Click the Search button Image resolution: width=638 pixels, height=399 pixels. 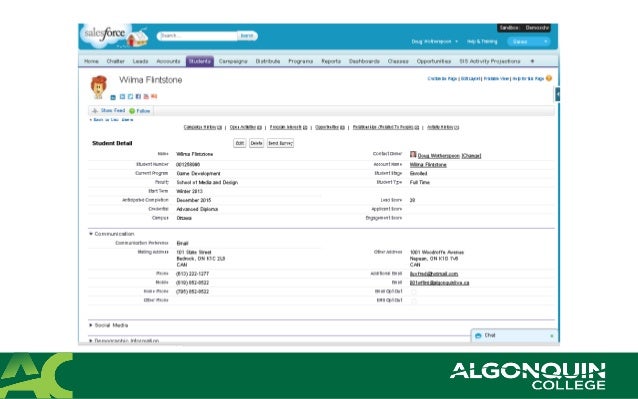tap(247, 36)
